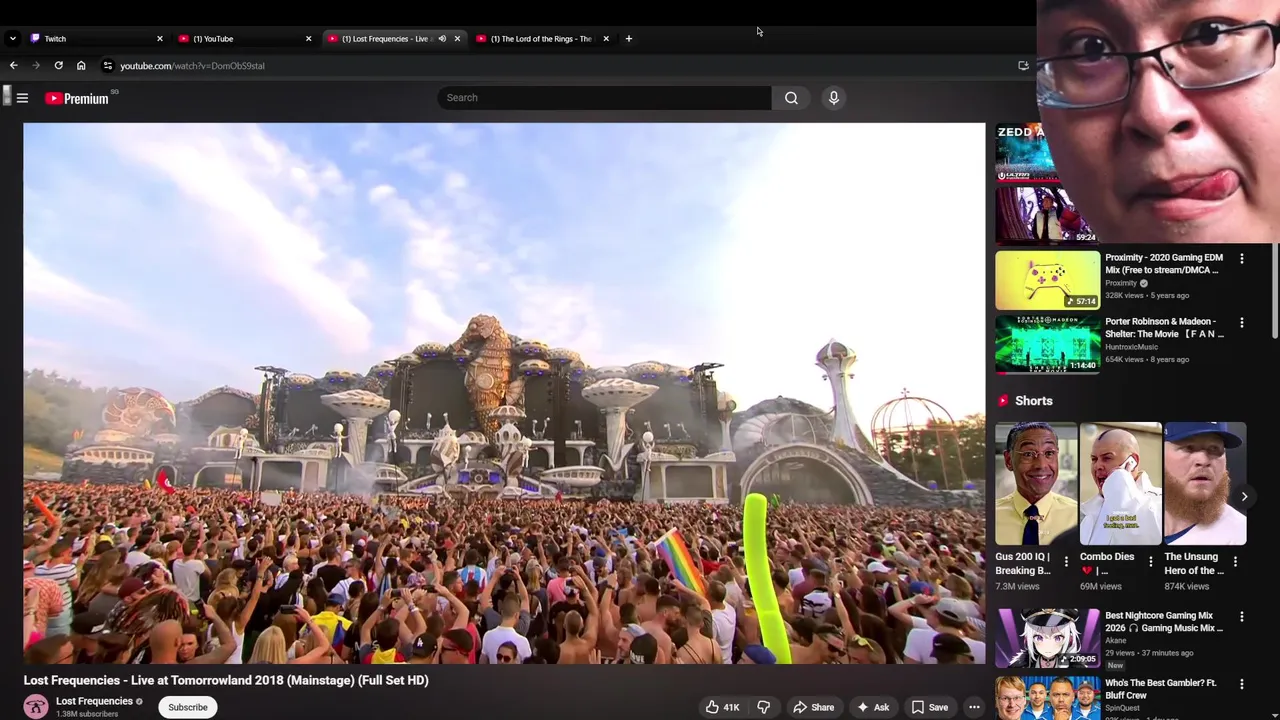Like the video with thumbs up

pyautogui.click(x=722, y=707)
